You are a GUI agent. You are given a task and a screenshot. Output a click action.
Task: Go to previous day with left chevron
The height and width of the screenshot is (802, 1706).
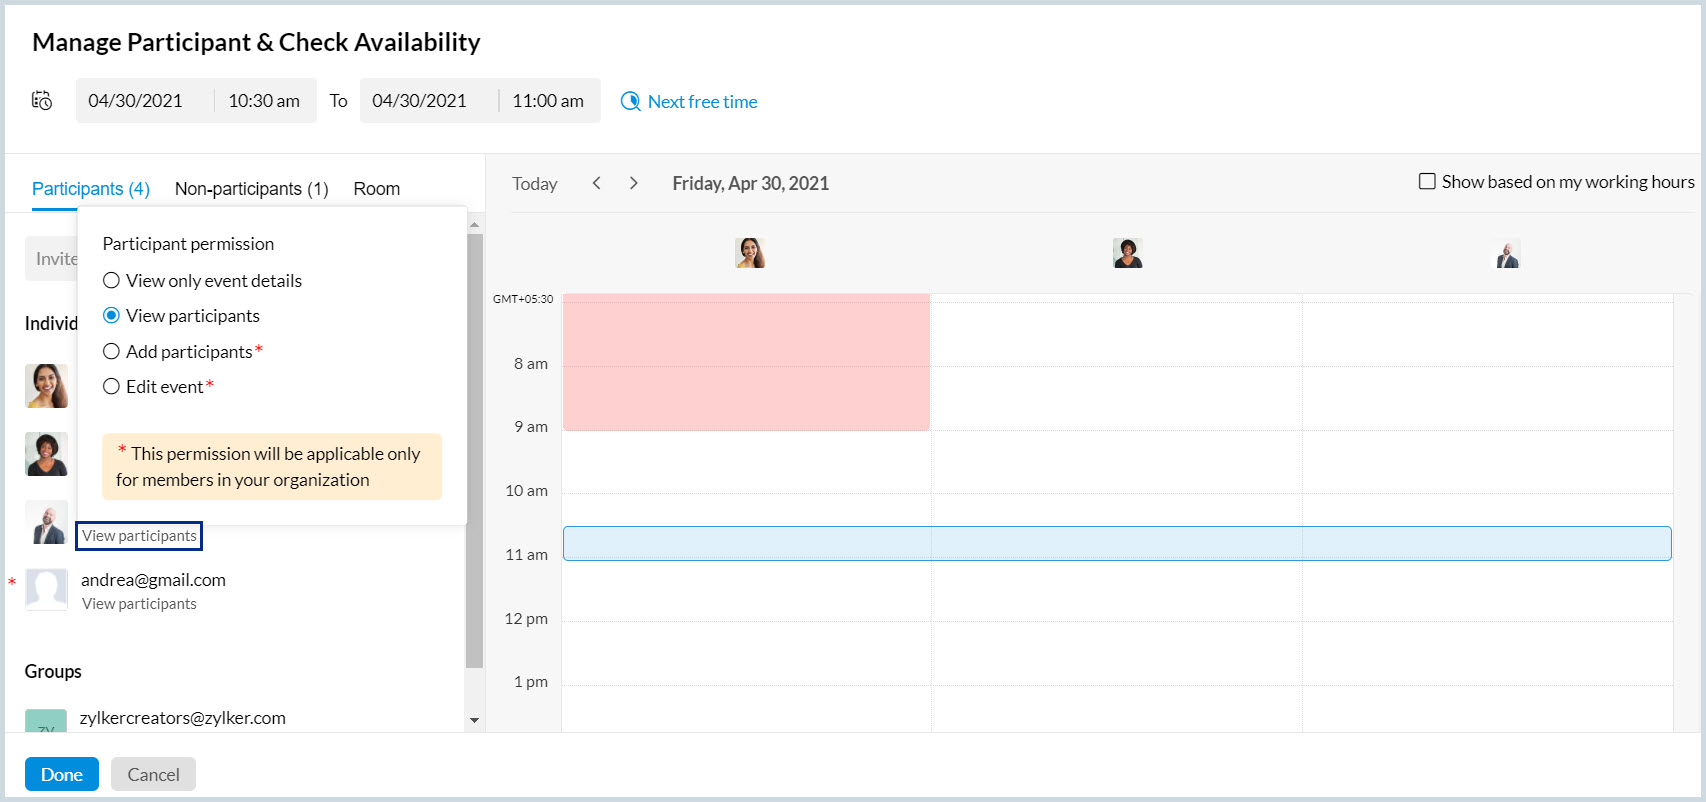597,183
